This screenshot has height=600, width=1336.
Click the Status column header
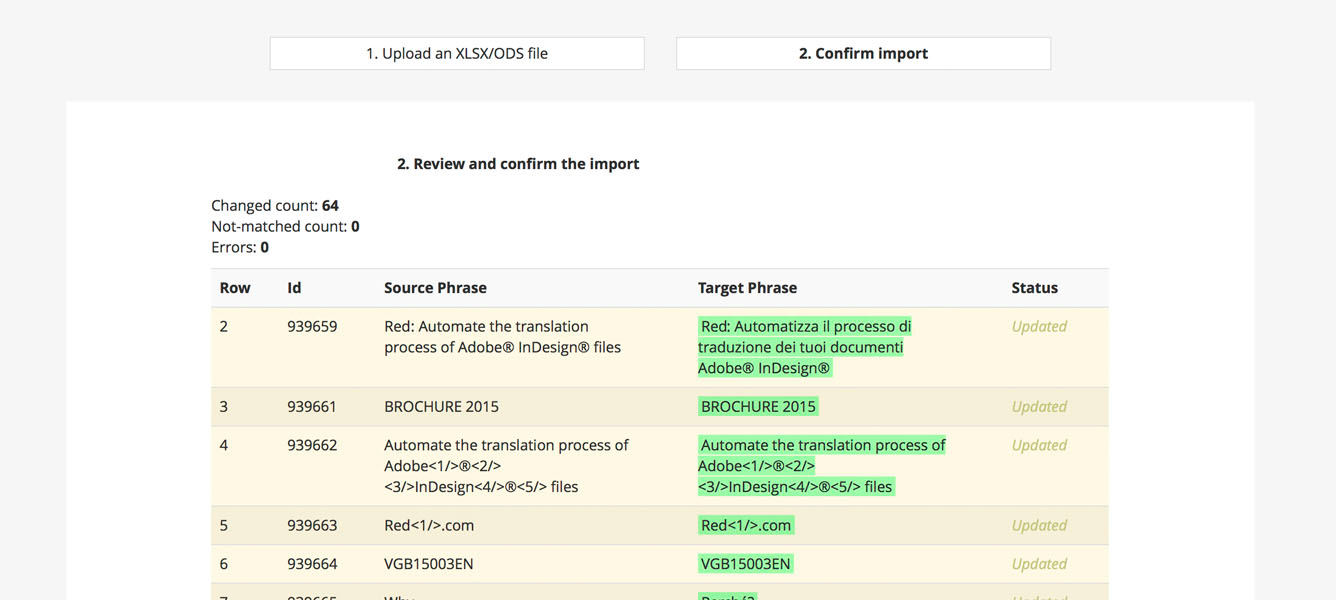click(1034, 288)
